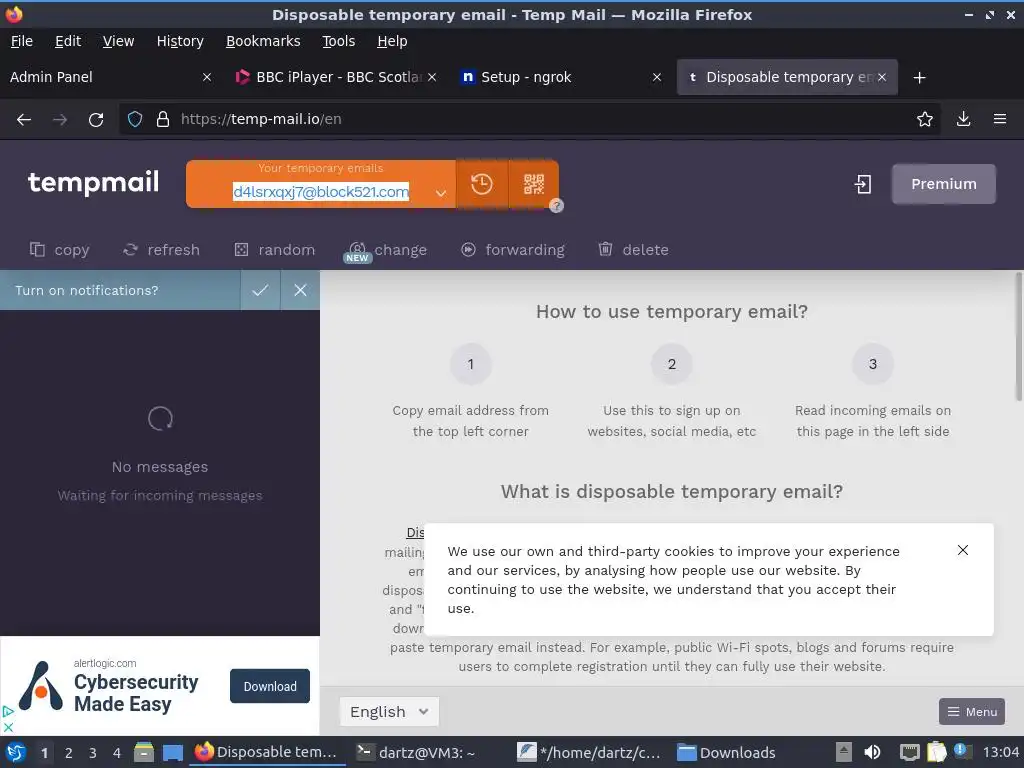1024x768 pixels.
Task: Open the History menu
Action: [180, 41]
